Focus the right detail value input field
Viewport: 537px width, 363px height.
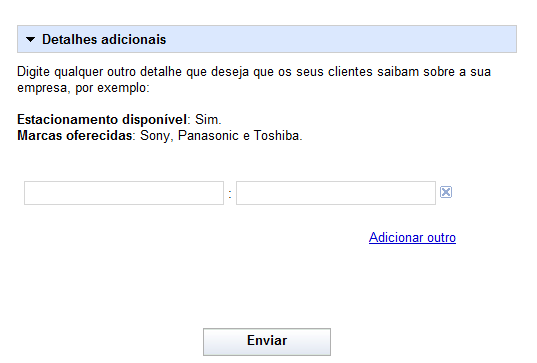[336, 193]
